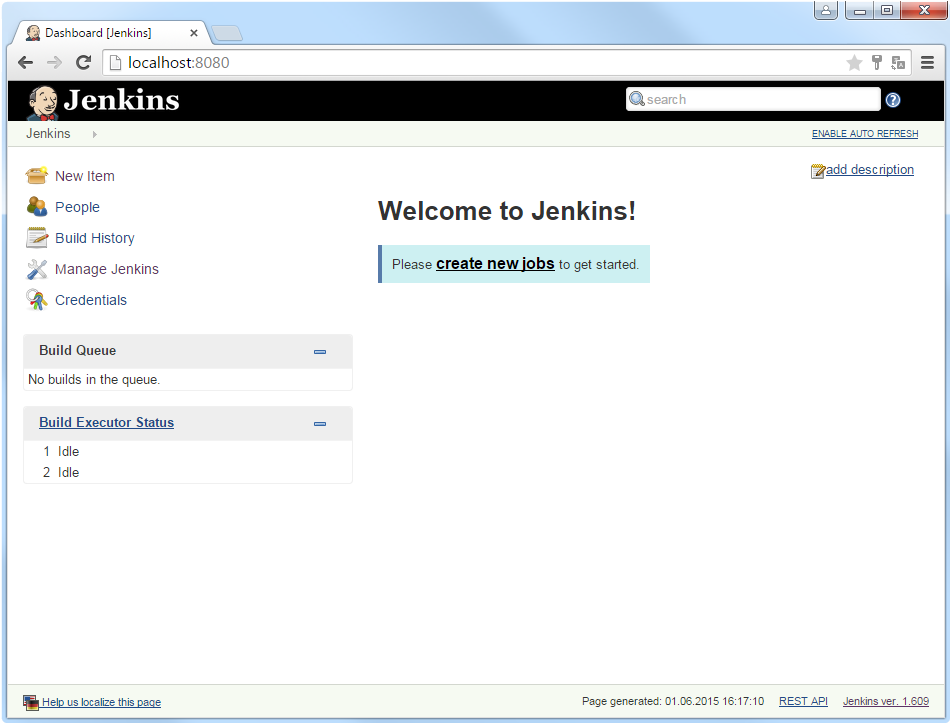Click the Jenkins breadcrumb link

48,133
